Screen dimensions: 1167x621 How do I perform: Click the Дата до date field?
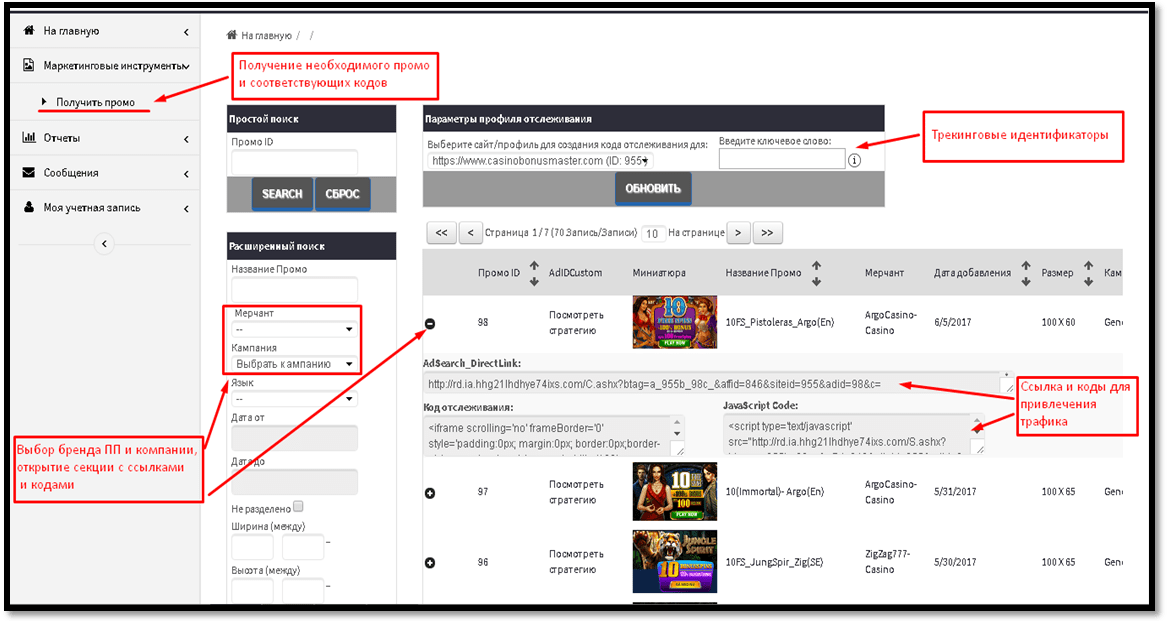pyautogui.click(x=295, y=483)
